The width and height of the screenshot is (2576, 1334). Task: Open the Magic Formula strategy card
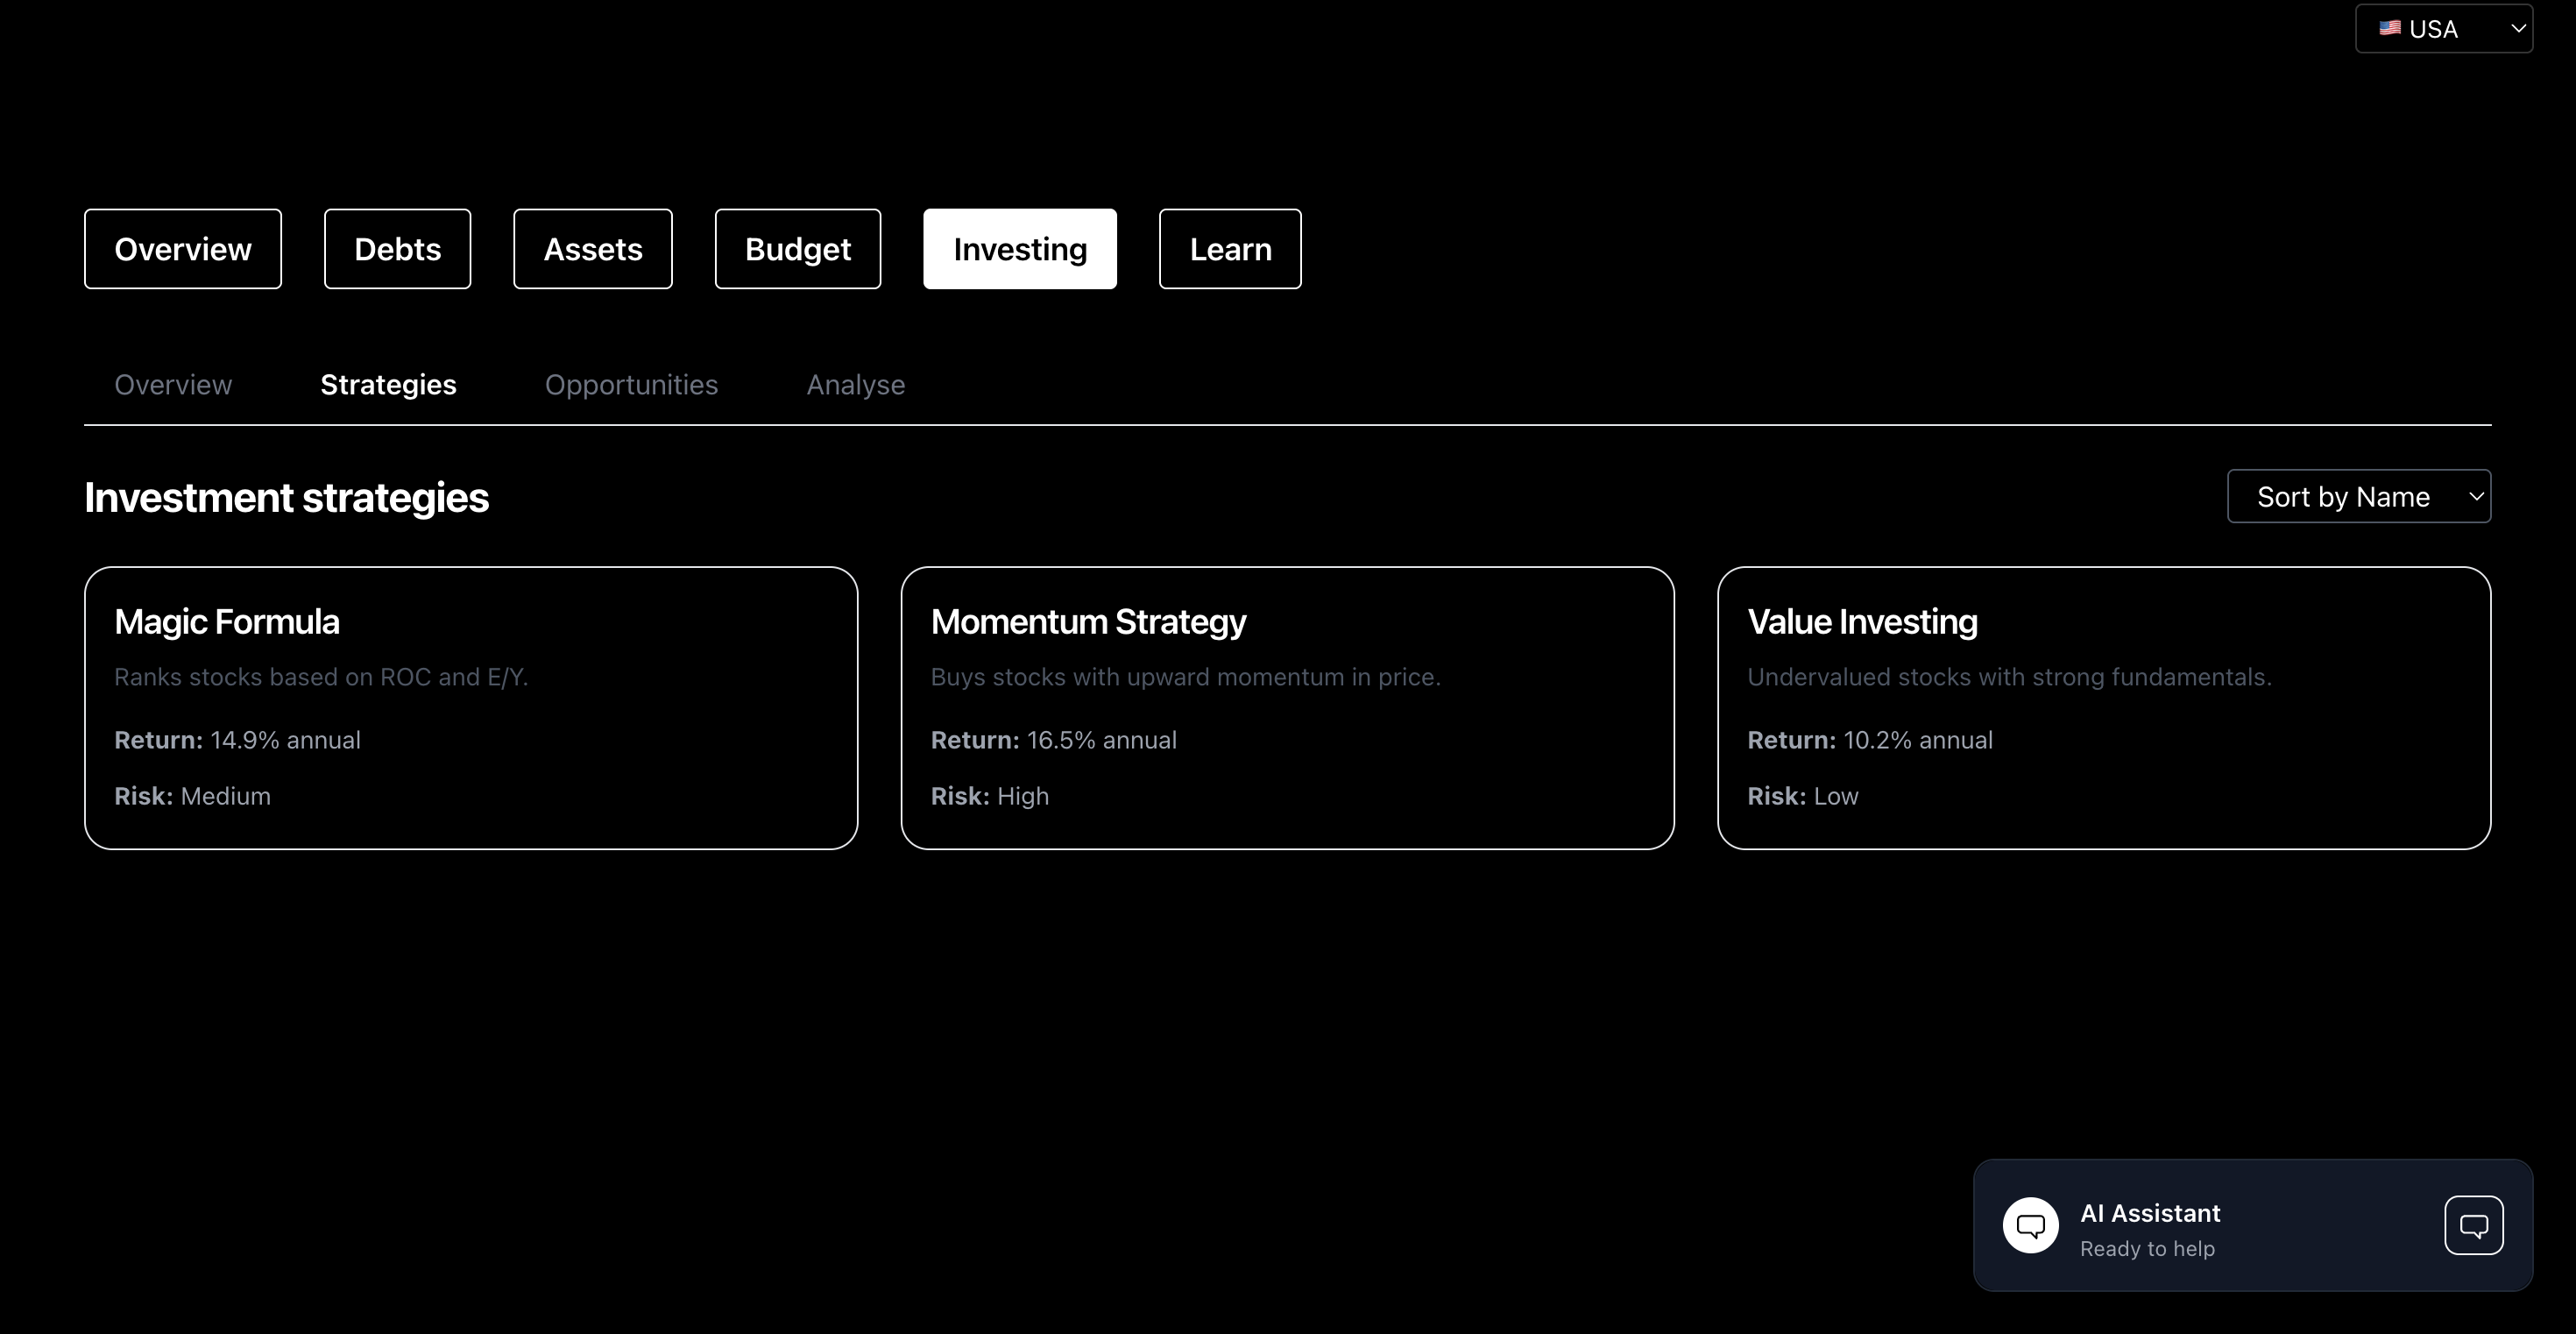[471, 708]
